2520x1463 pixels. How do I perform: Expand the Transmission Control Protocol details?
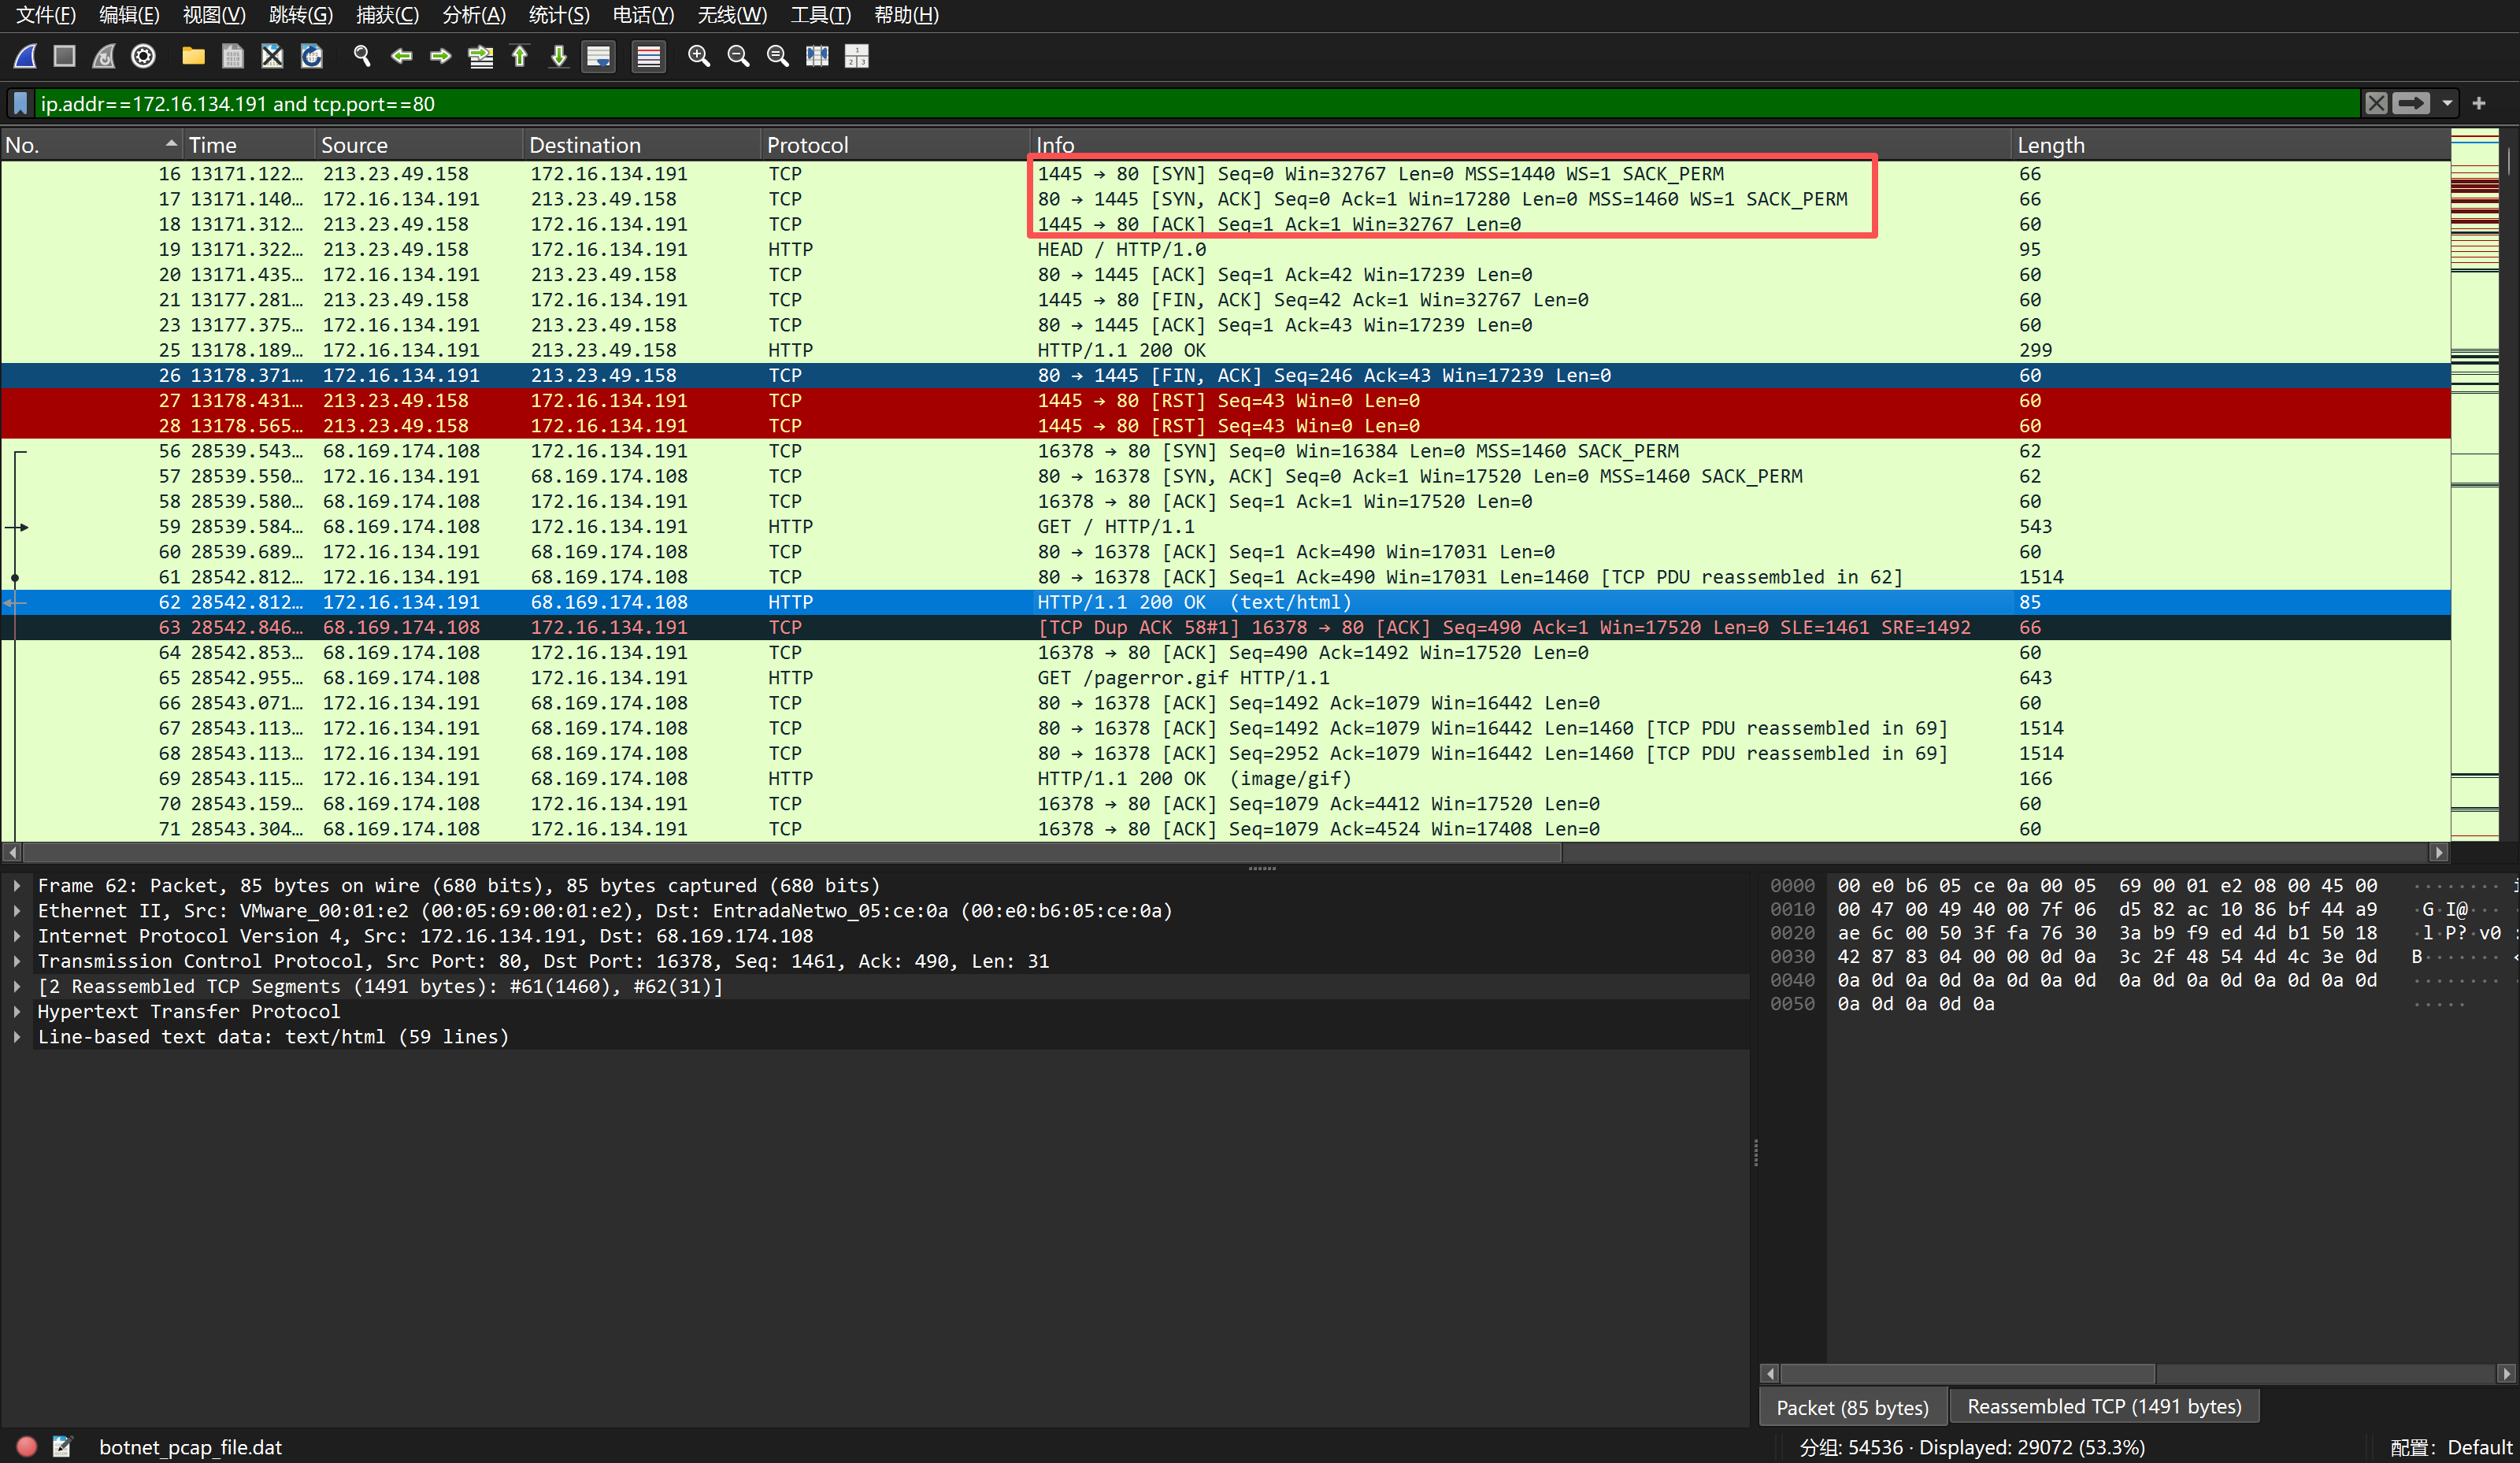[17, 961]
